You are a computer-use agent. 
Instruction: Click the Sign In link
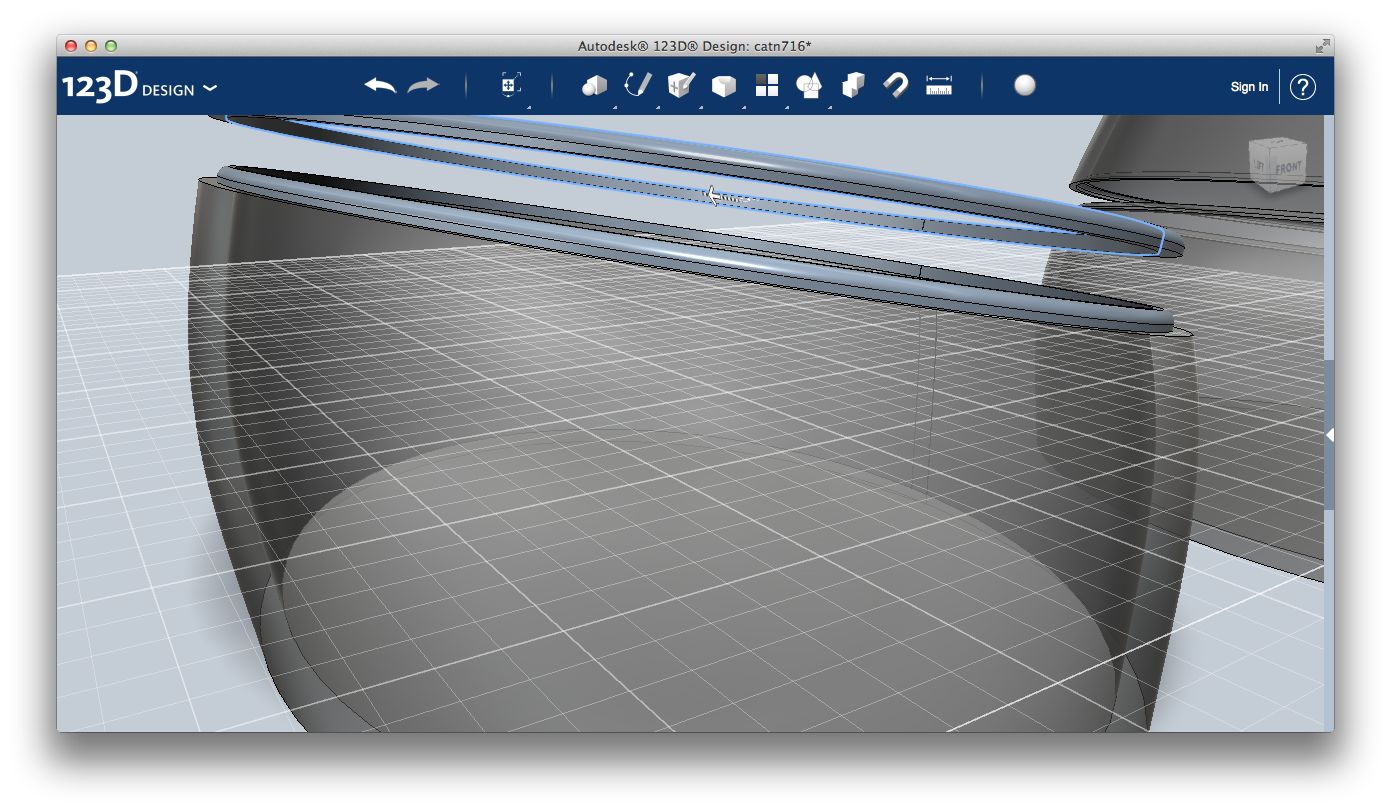[x=1249, y=87]
